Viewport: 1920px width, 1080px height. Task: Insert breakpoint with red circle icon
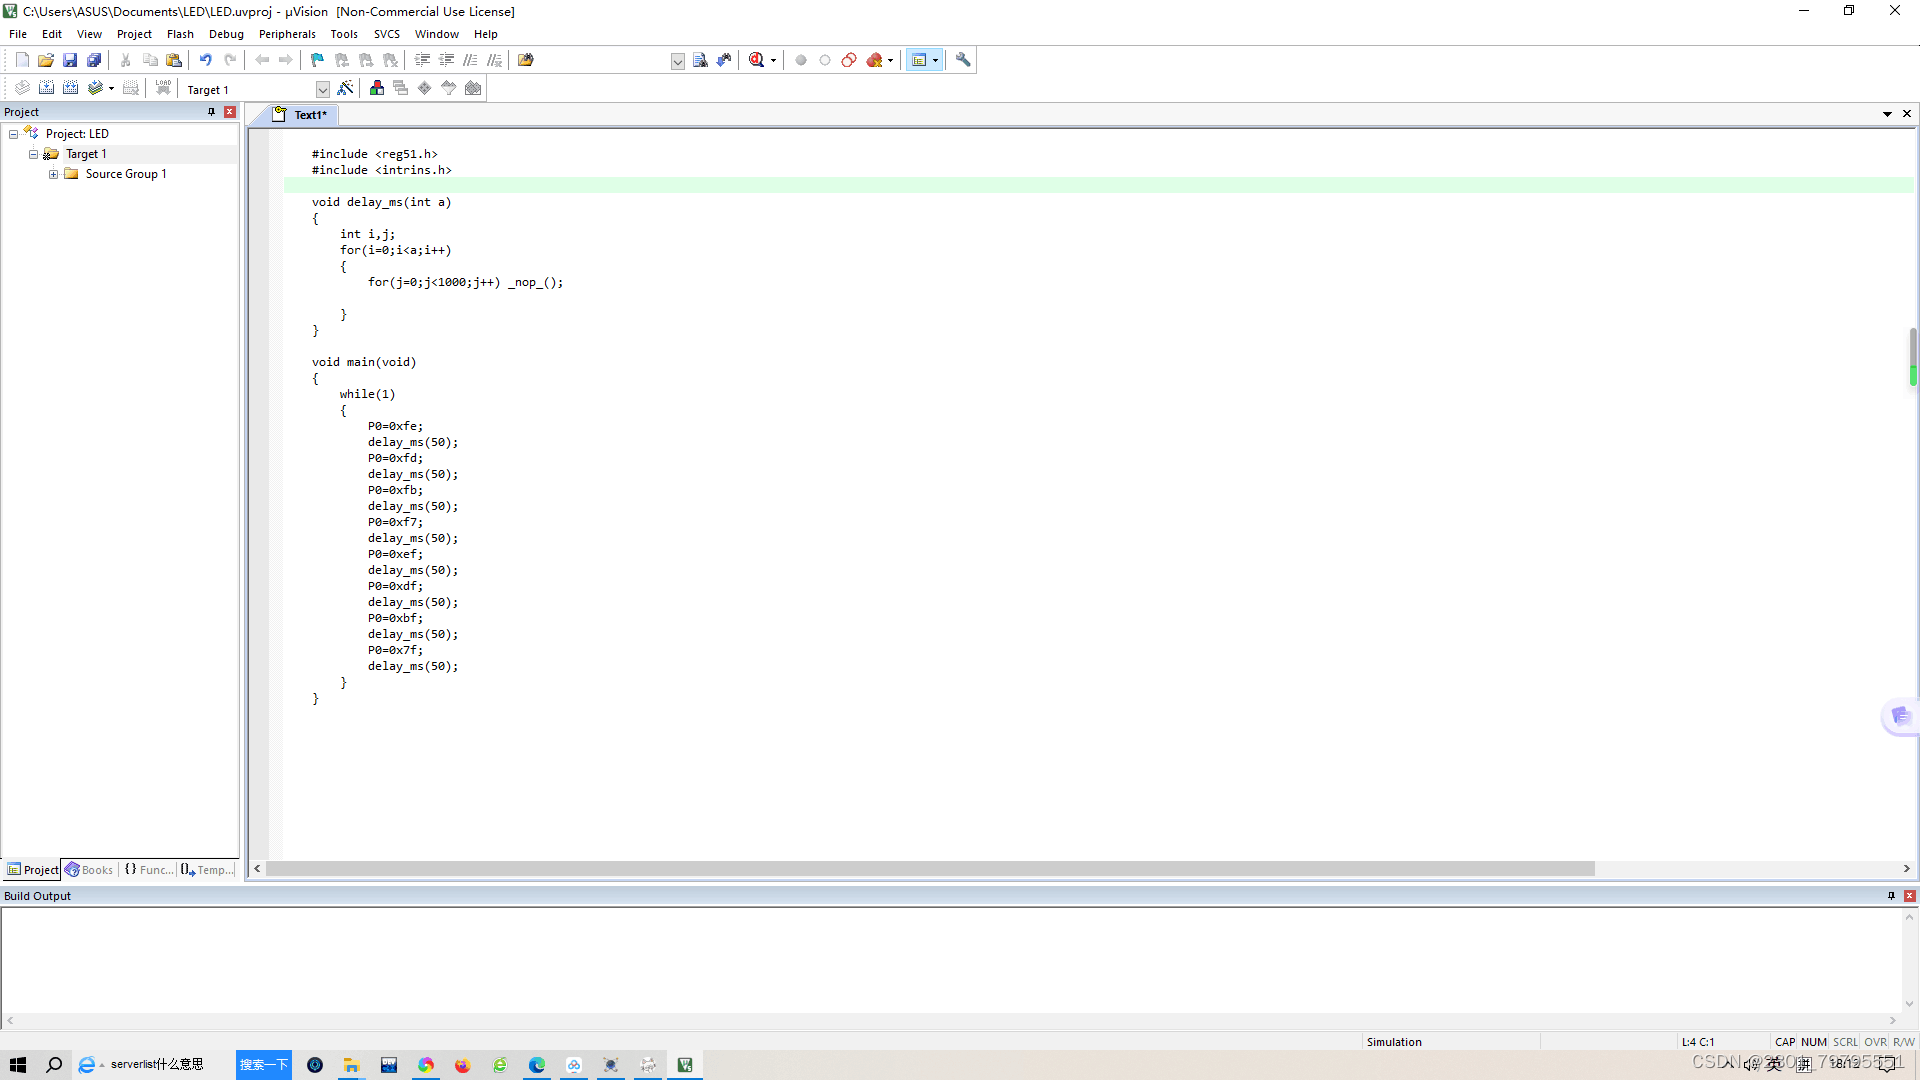pos(800,60)
